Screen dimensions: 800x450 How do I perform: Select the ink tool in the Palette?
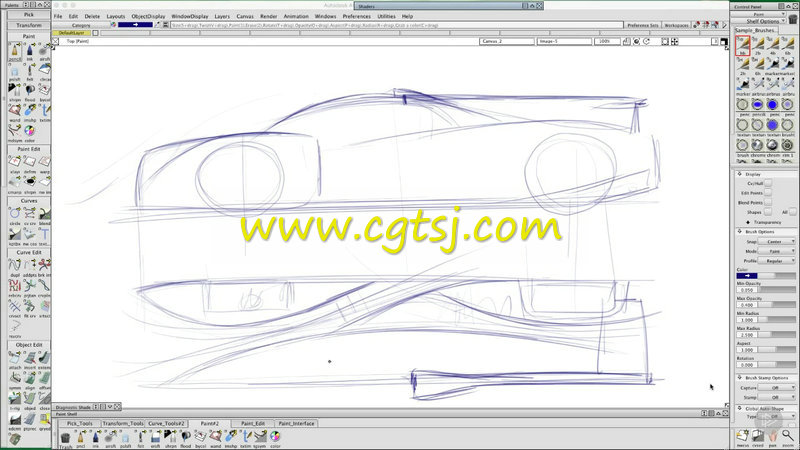tap(30, 51)
